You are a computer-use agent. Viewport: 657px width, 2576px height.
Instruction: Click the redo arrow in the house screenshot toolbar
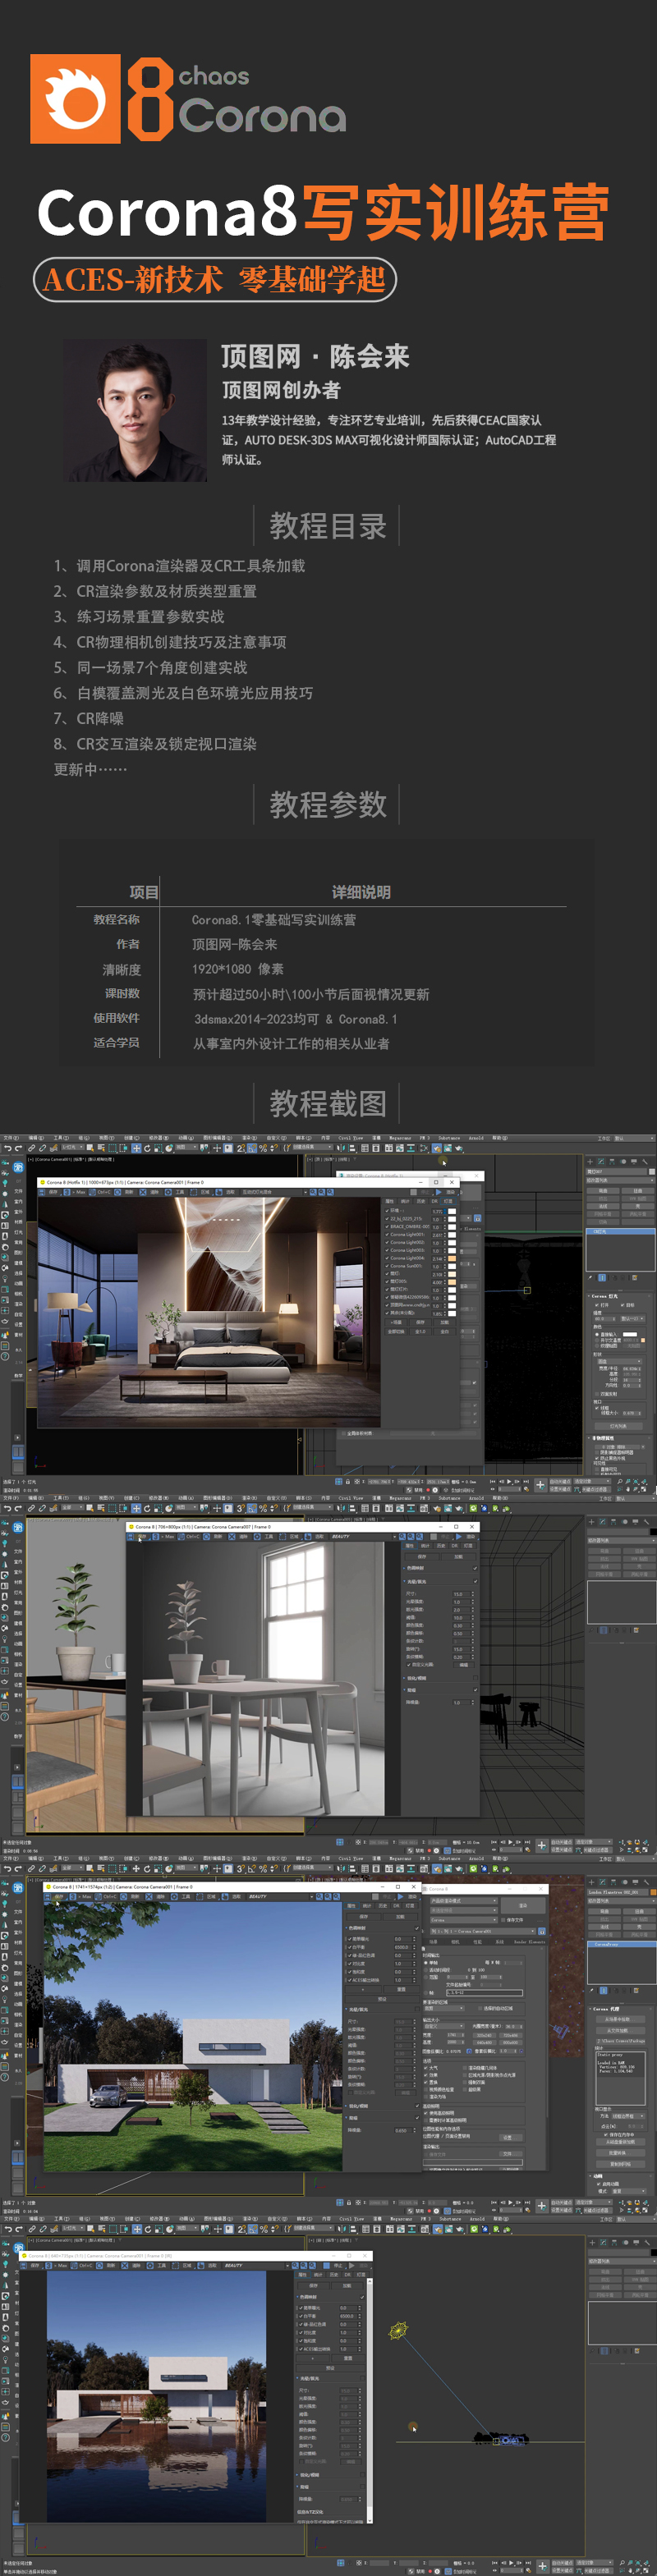point(18,1868)
